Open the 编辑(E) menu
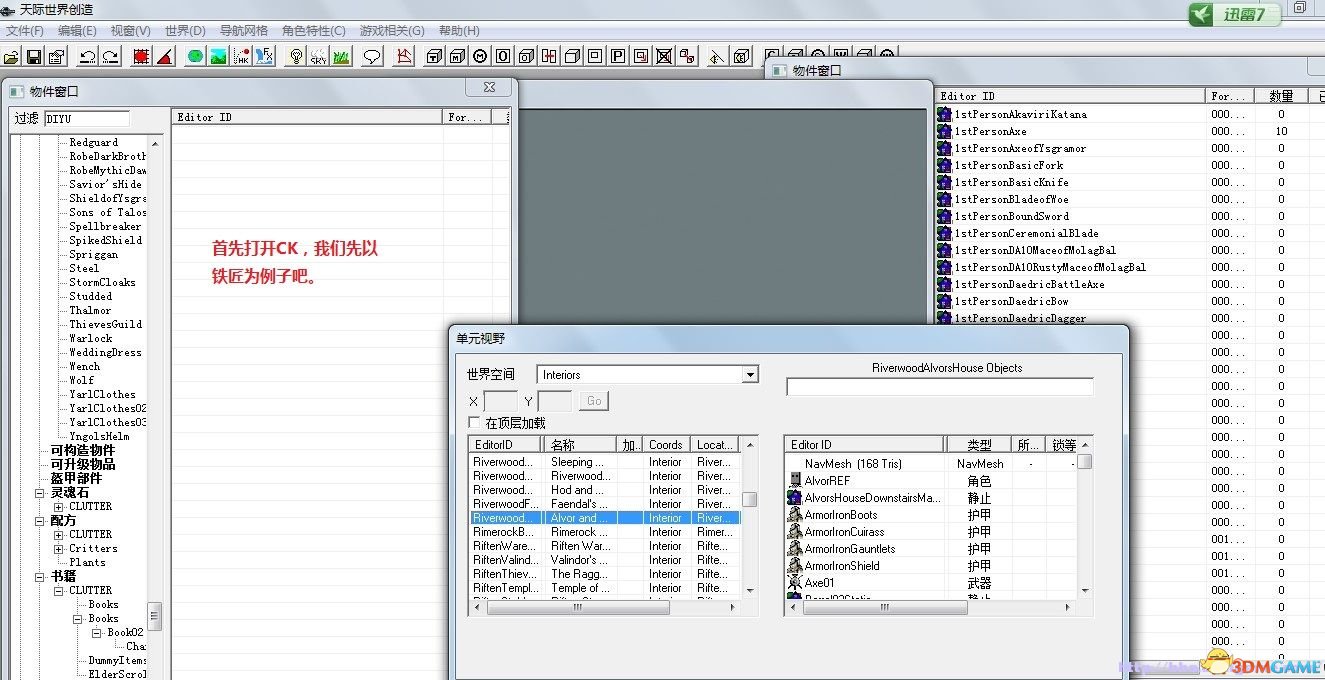This screenshot has height=680, width=1325. click(x=78, y=31)
